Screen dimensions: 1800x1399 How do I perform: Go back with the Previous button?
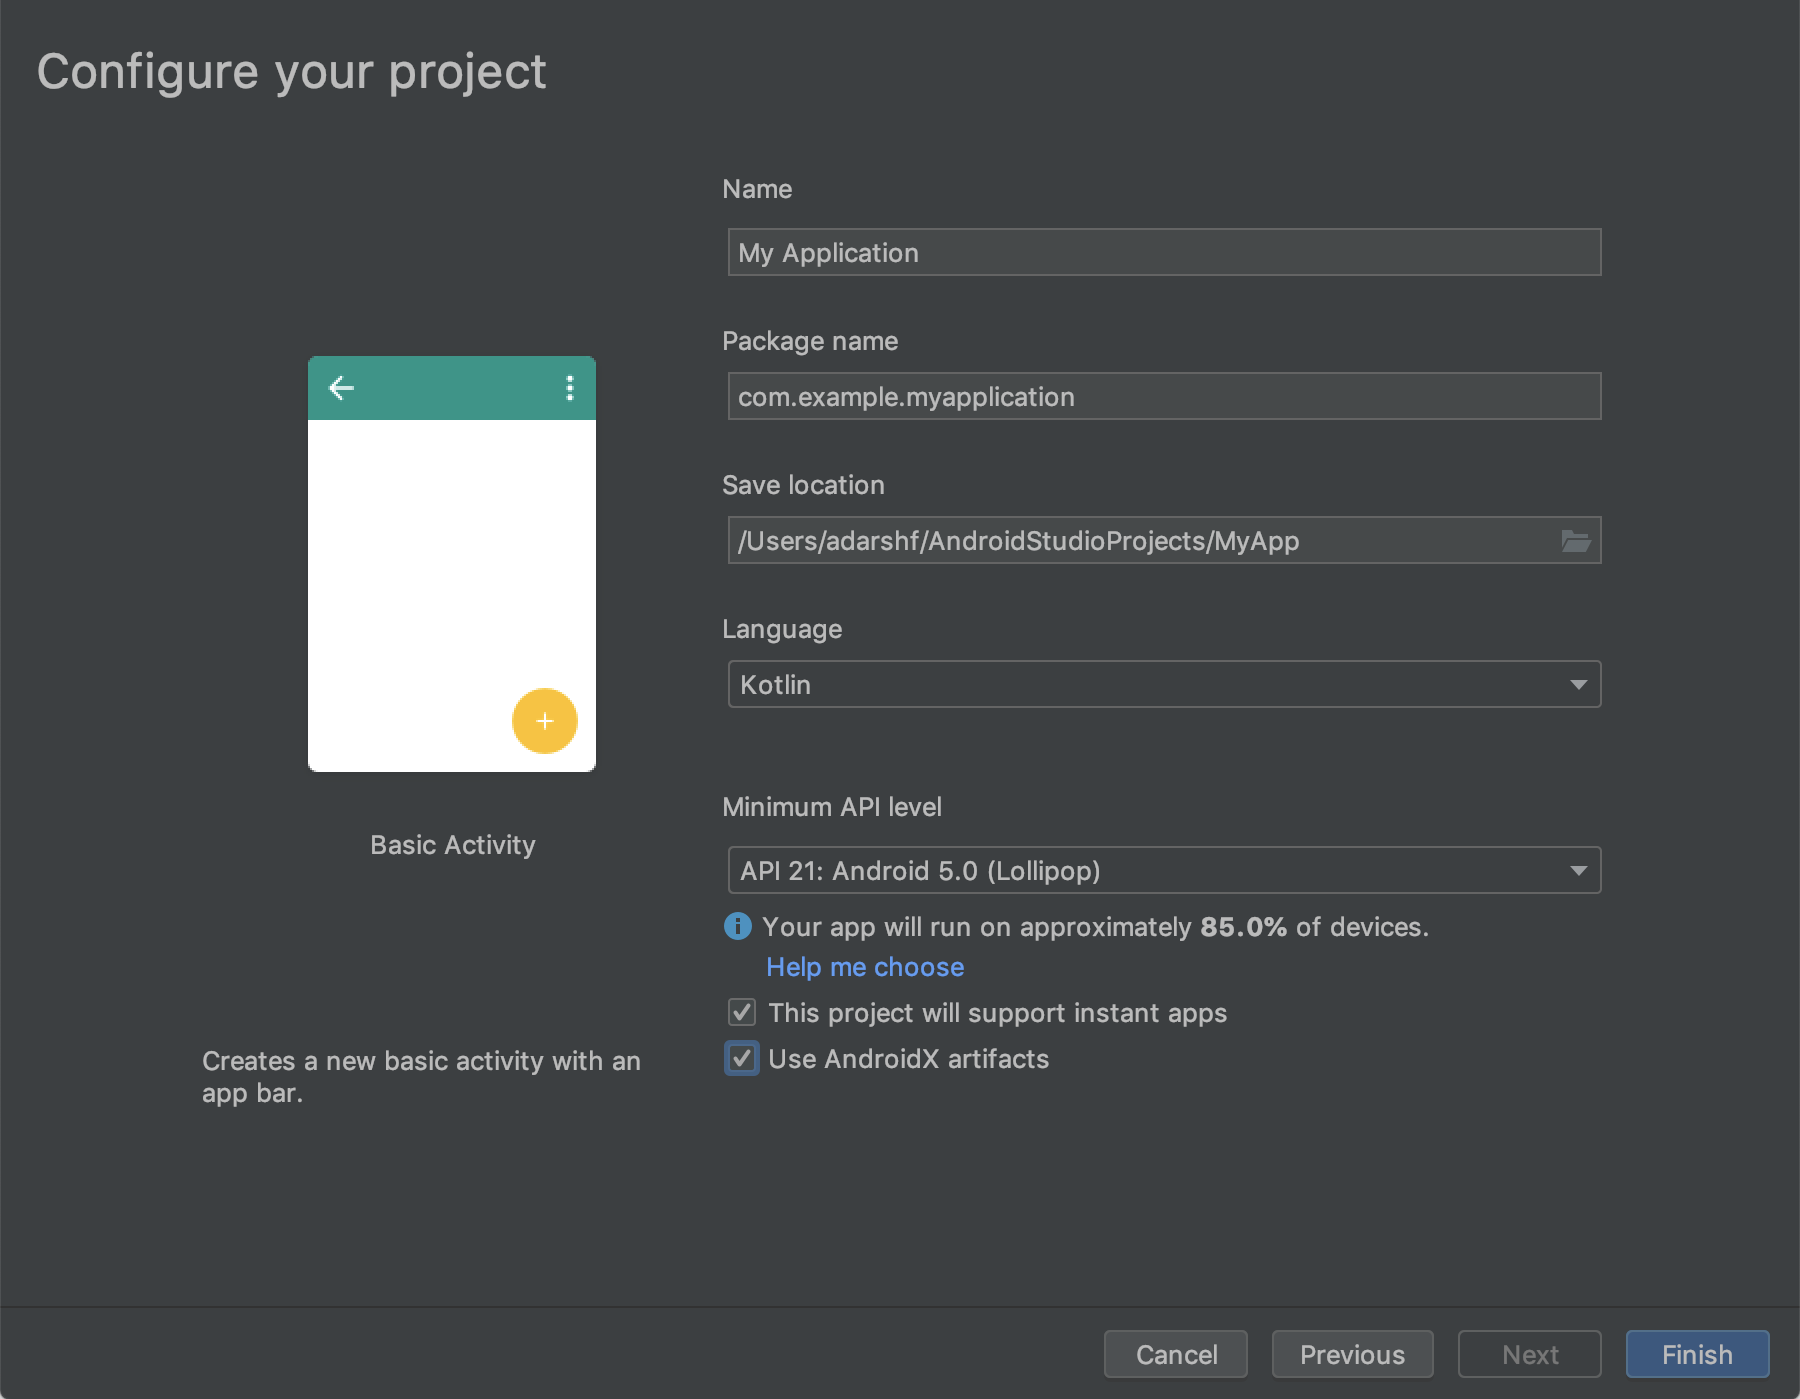(x=1352, y=1354)
